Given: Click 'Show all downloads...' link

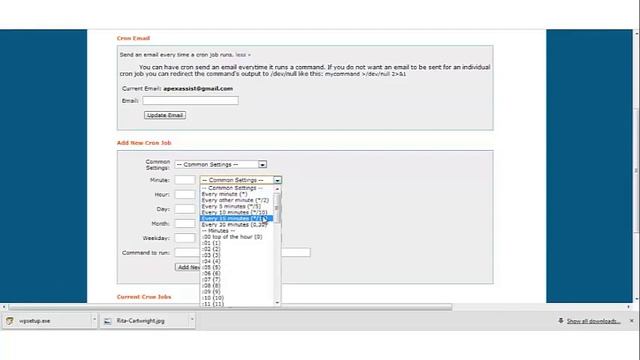Looking at the screenshot, I should tap(593, 321).
